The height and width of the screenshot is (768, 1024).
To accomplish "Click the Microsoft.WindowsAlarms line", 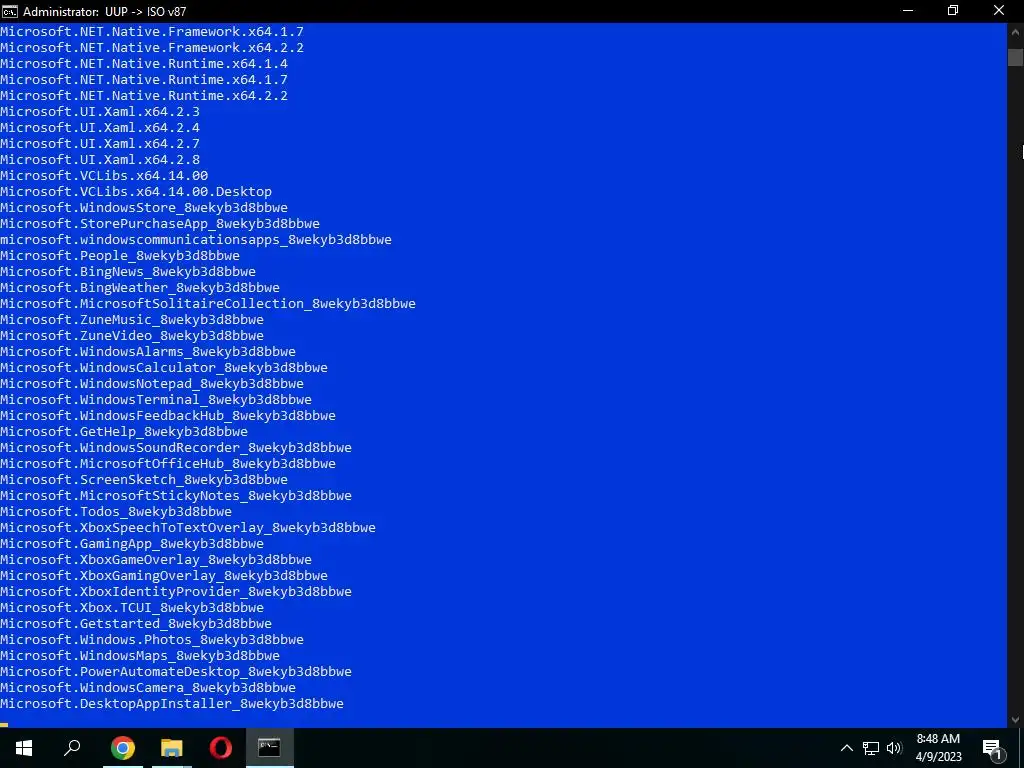I will [x=148, y=351].
